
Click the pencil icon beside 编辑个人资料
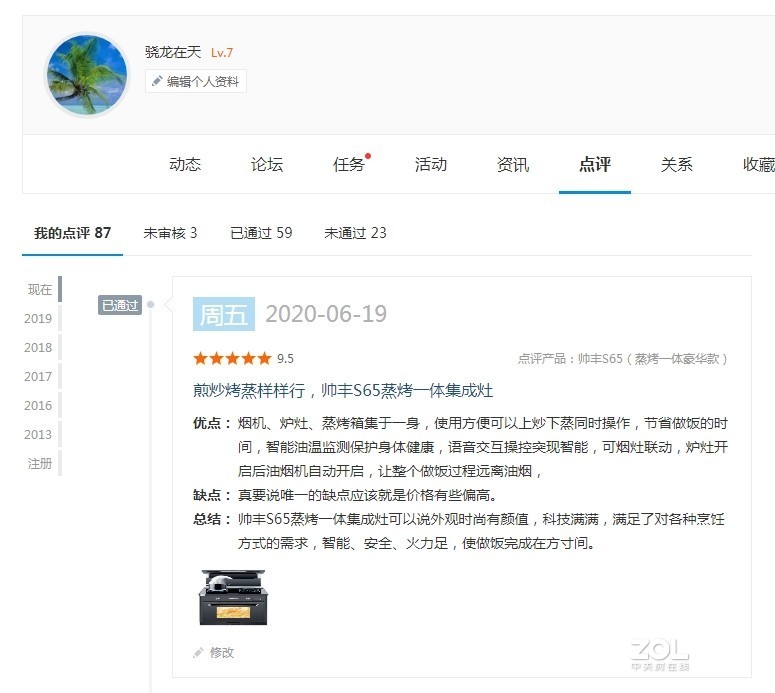pyautogui.click(x=157, y=81)
